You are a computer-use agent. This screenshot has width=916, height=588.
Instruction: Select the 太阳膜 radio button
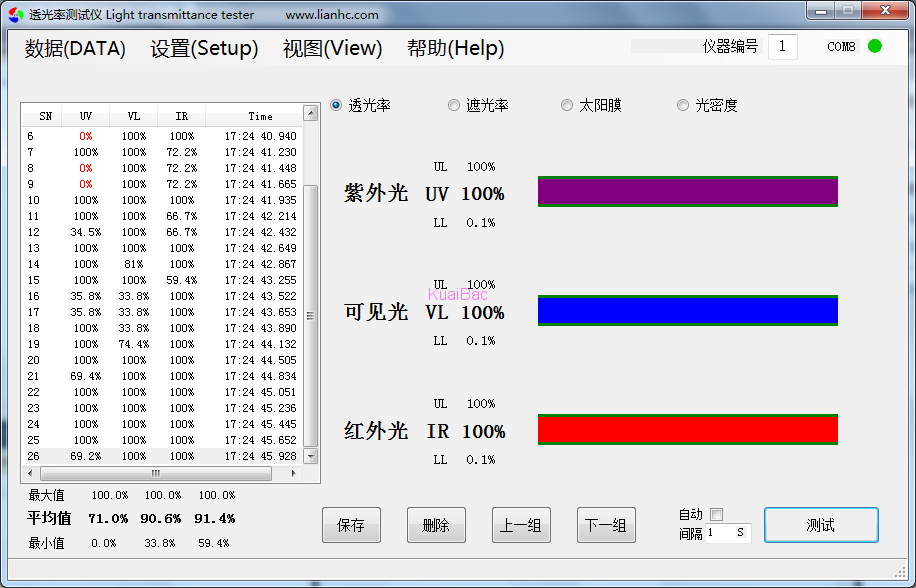click(567, 105)
